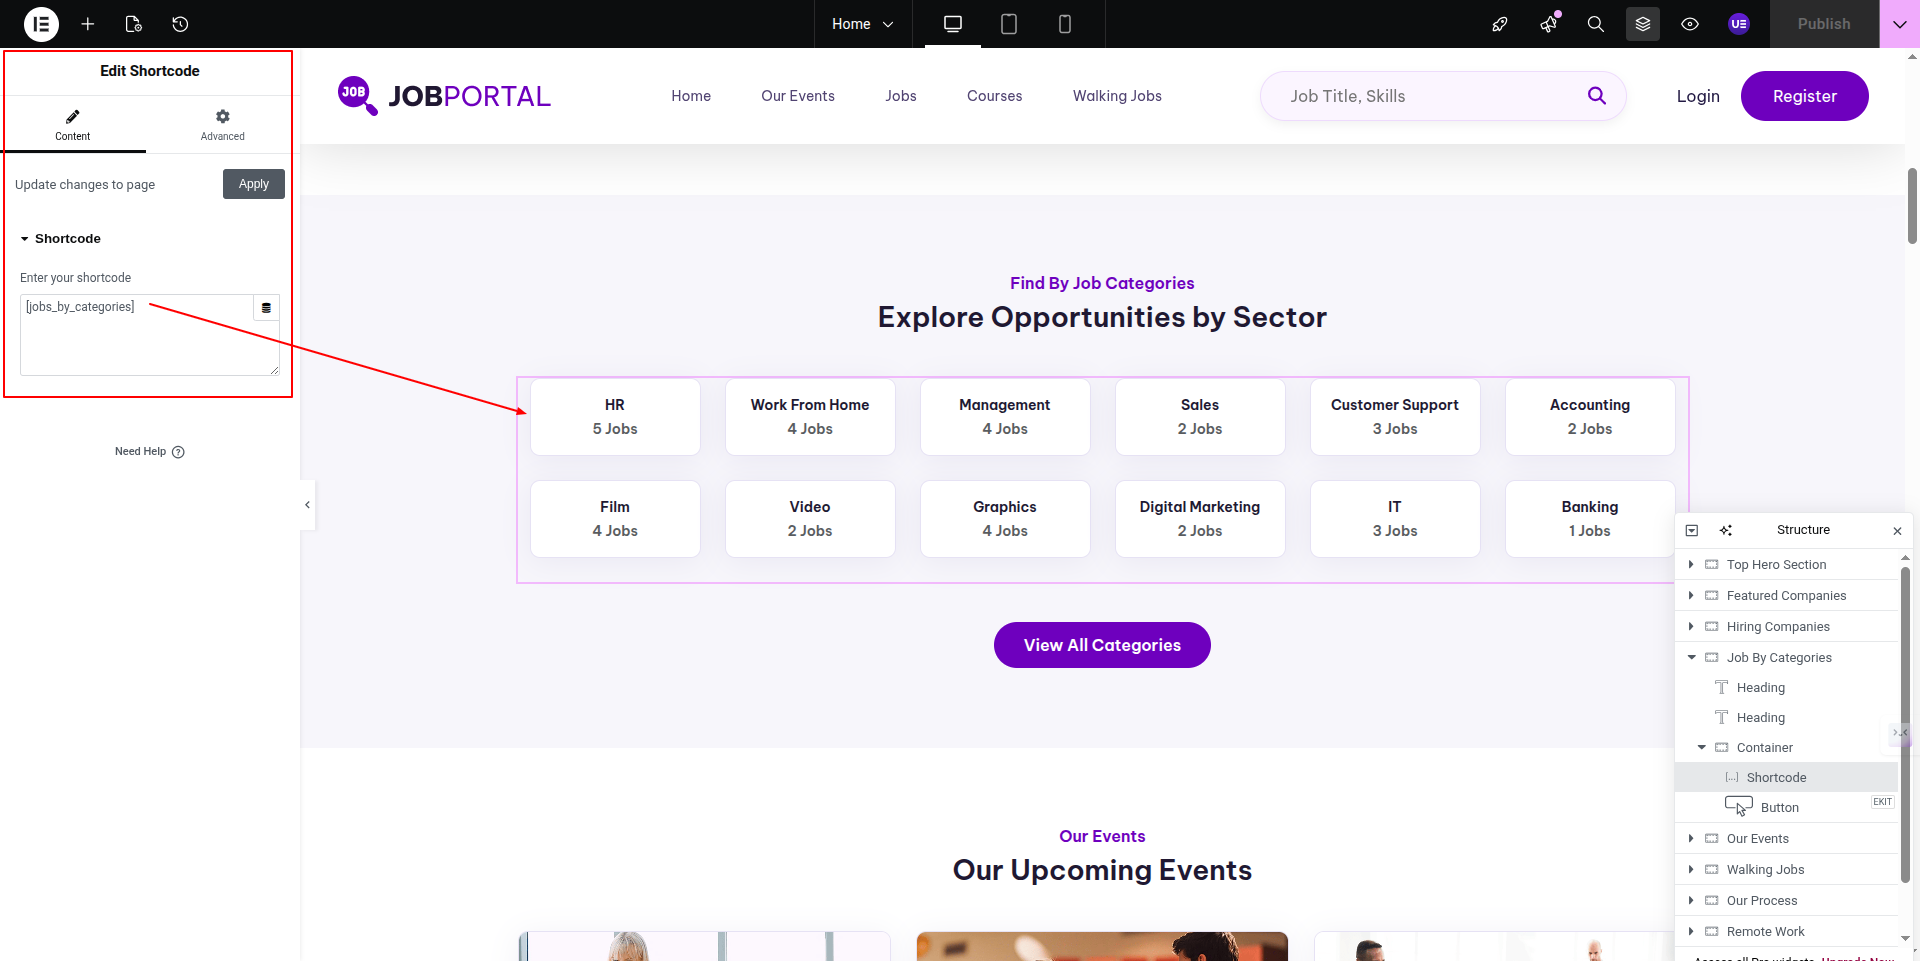Open the Publish options dropdown arrow
The width and height of the screenshot is (1920, 961).
point(1899,24)
